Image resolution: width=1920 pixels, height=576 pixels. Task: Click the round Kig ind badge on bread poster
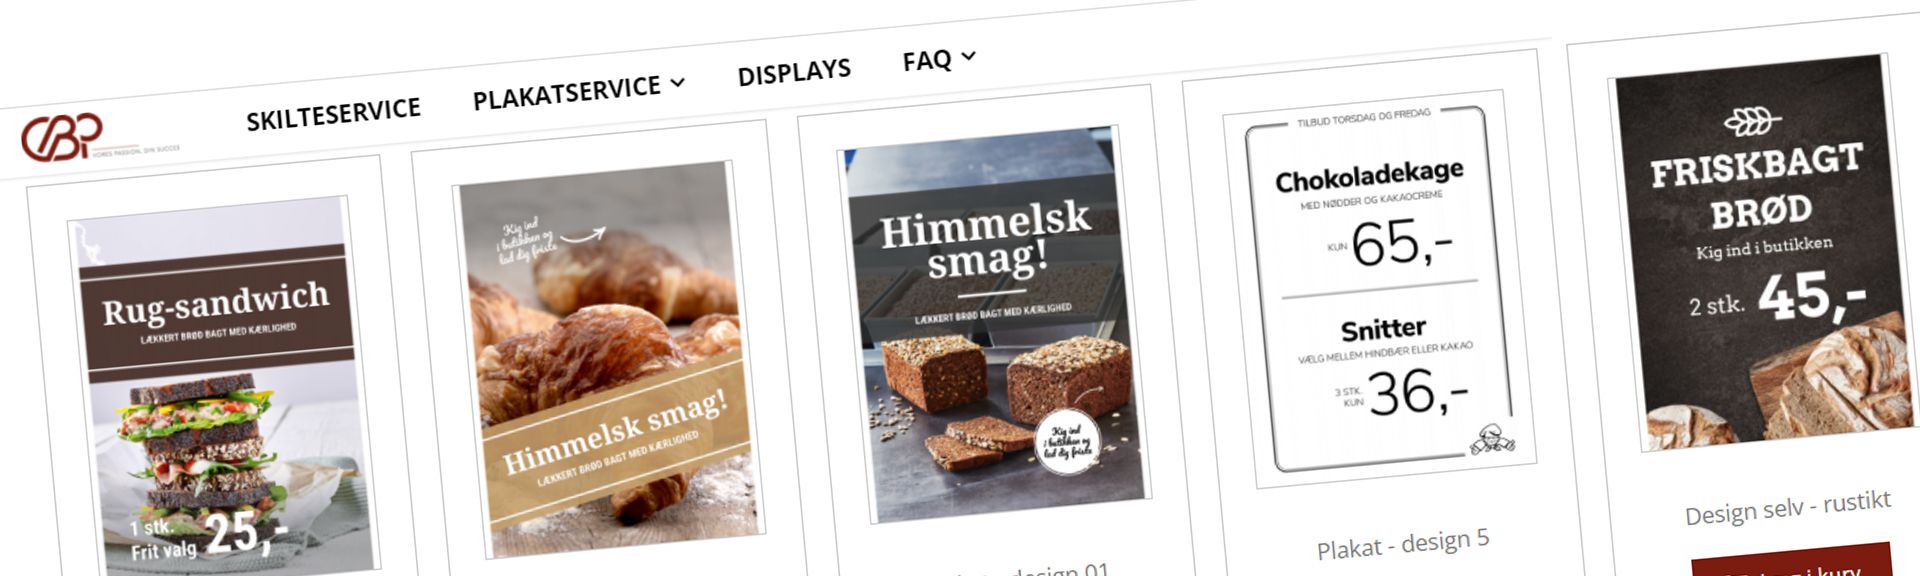tap(1069, 441)
